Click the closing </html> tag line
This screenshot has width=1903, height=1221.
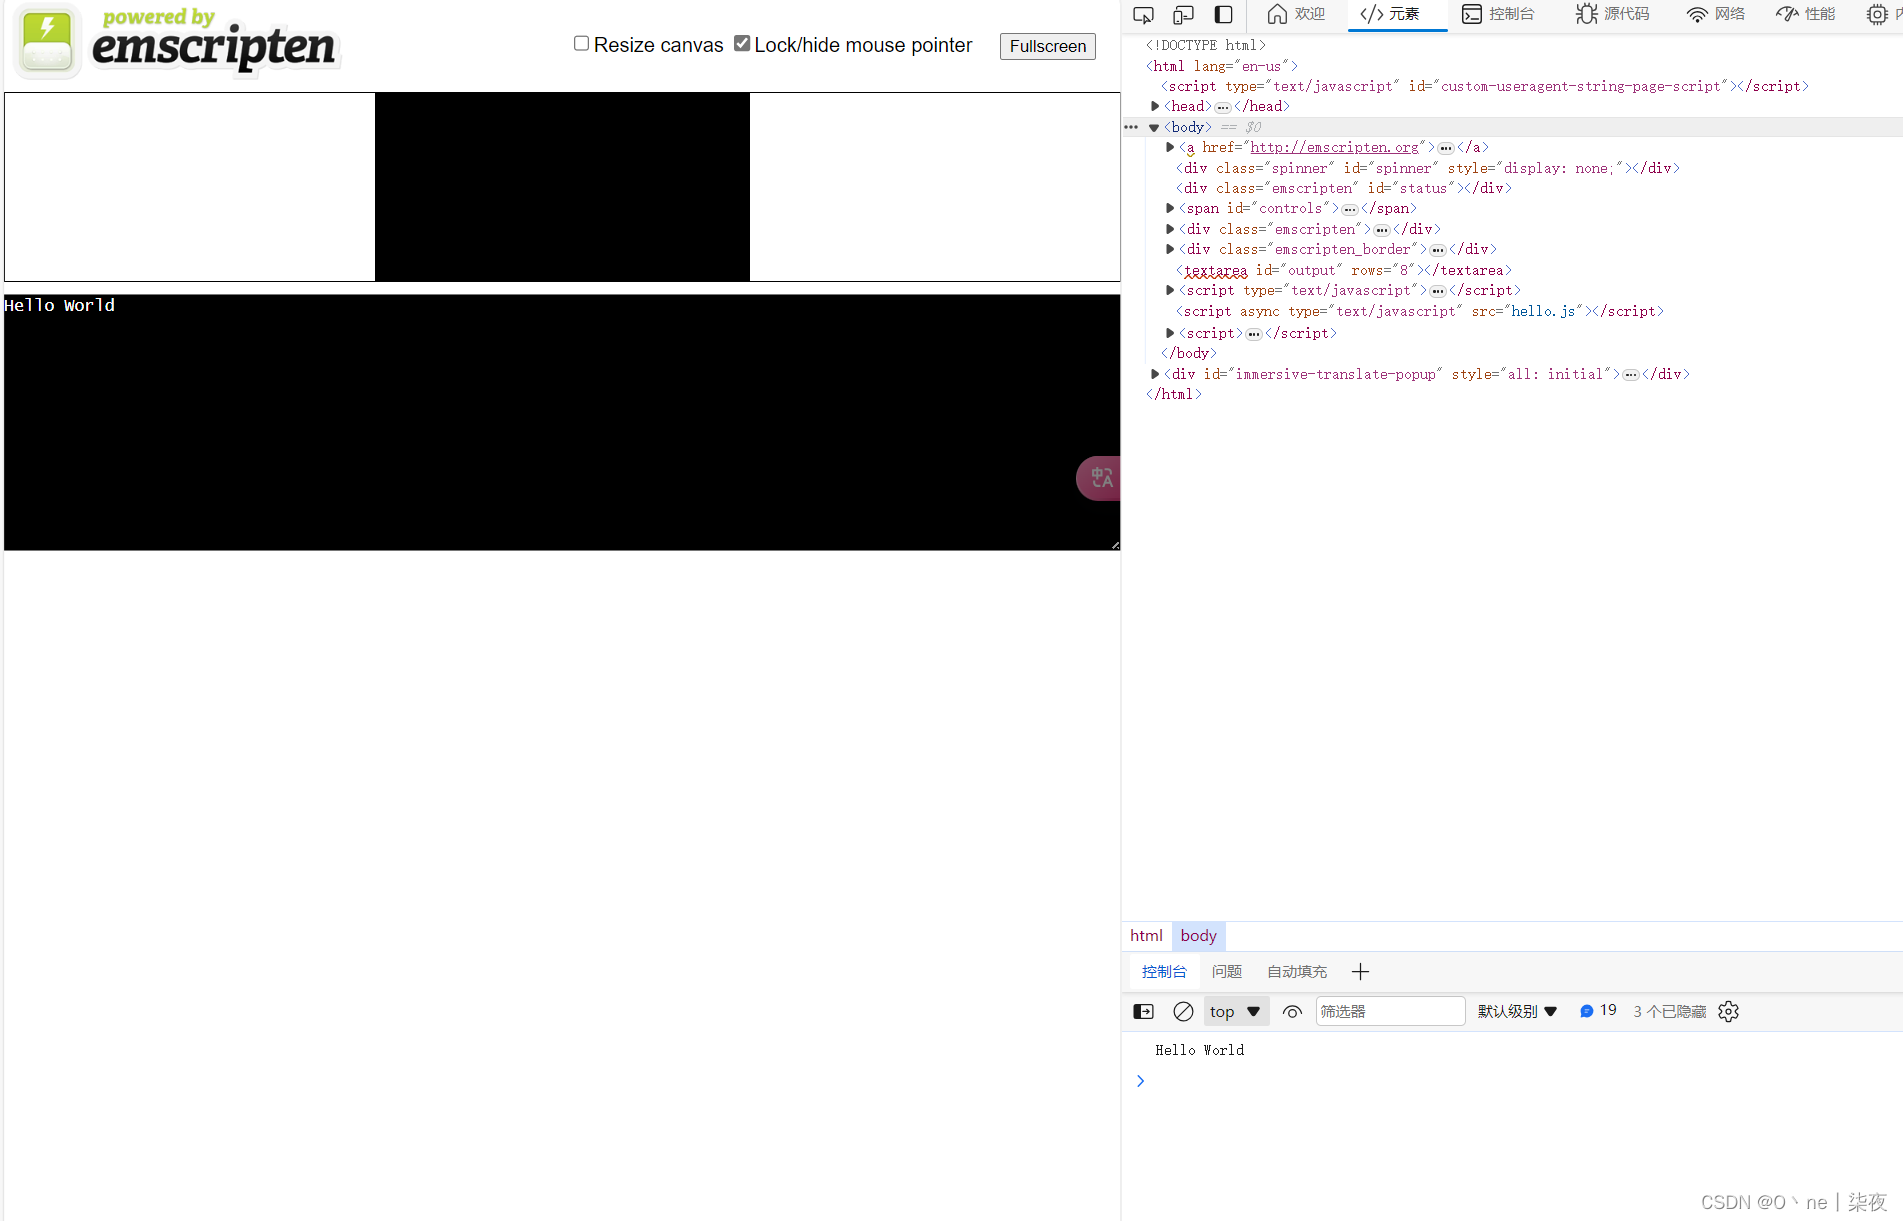point(1173,394)
